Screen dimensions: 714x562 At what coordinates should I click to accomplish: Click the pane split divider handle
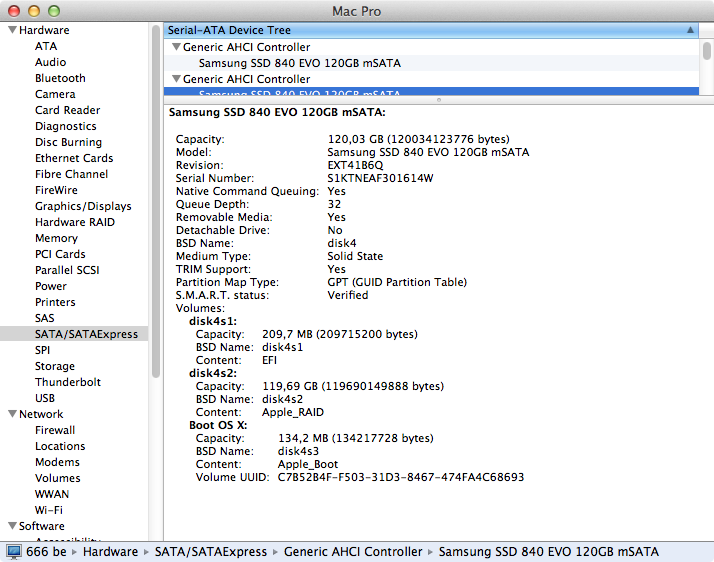pyautogui.click(x=439, y=100)
